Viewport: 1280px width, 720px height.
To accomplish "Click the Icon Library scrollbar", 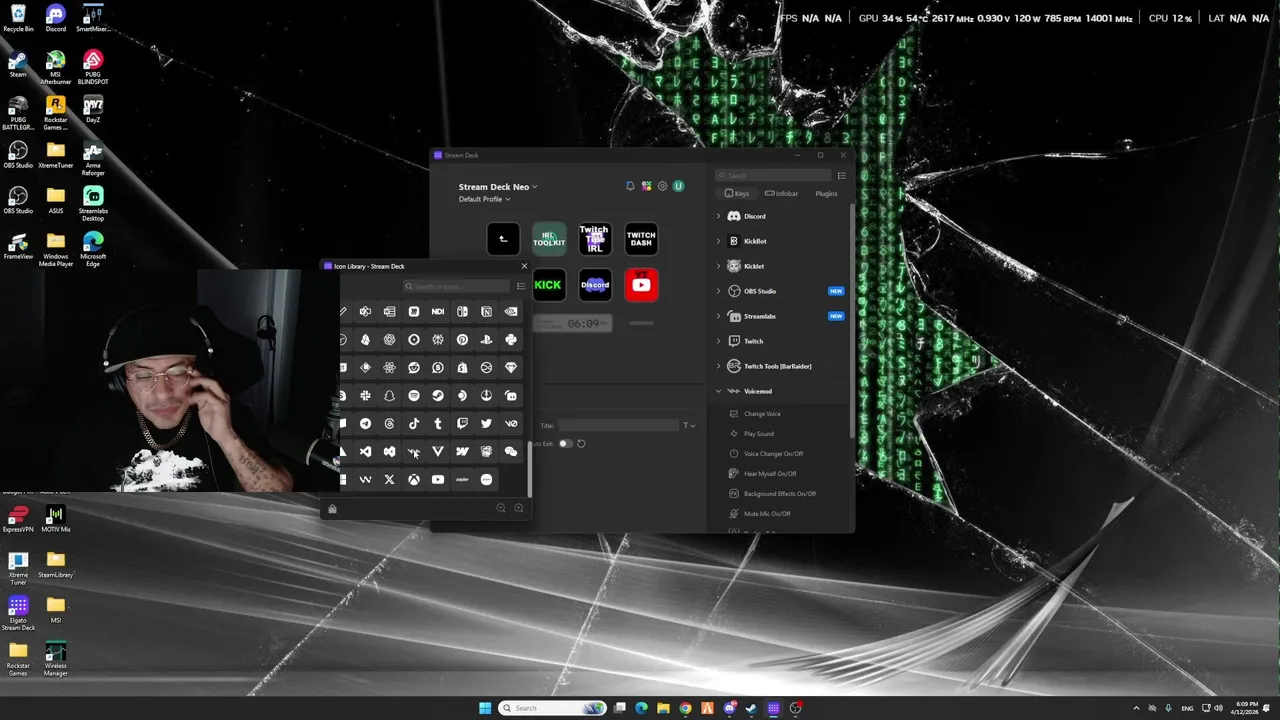I will 529,468.
